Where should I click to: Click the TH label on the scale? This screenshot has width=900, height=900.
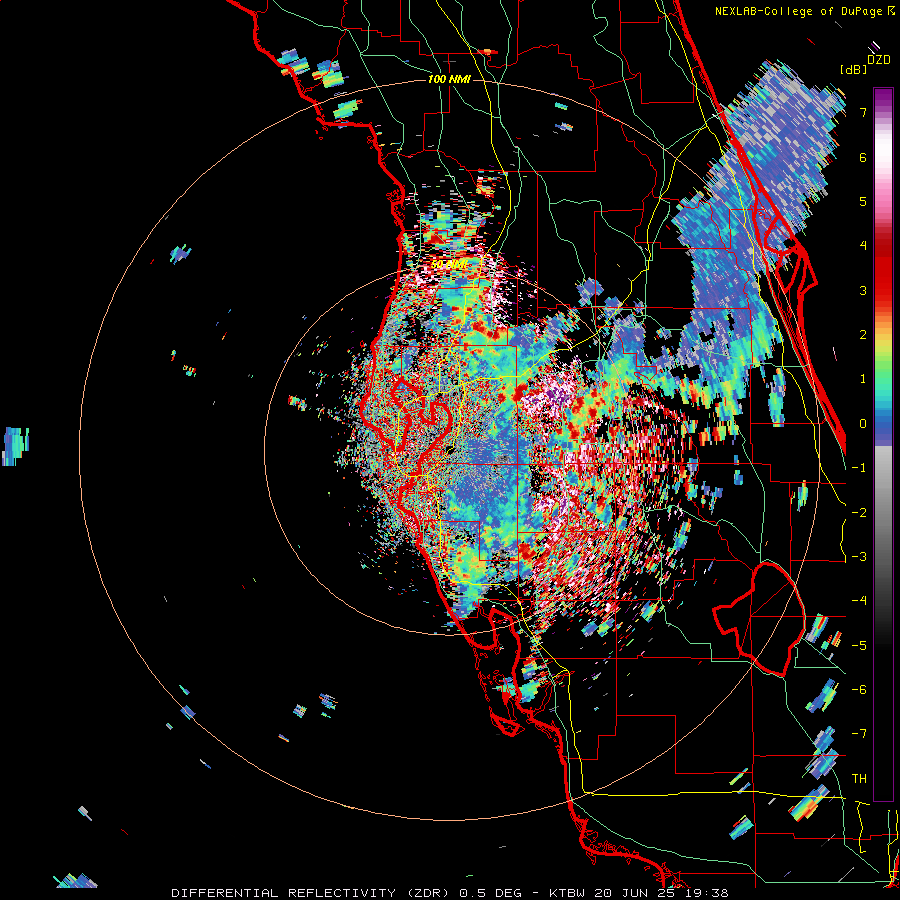pos(859,779)
